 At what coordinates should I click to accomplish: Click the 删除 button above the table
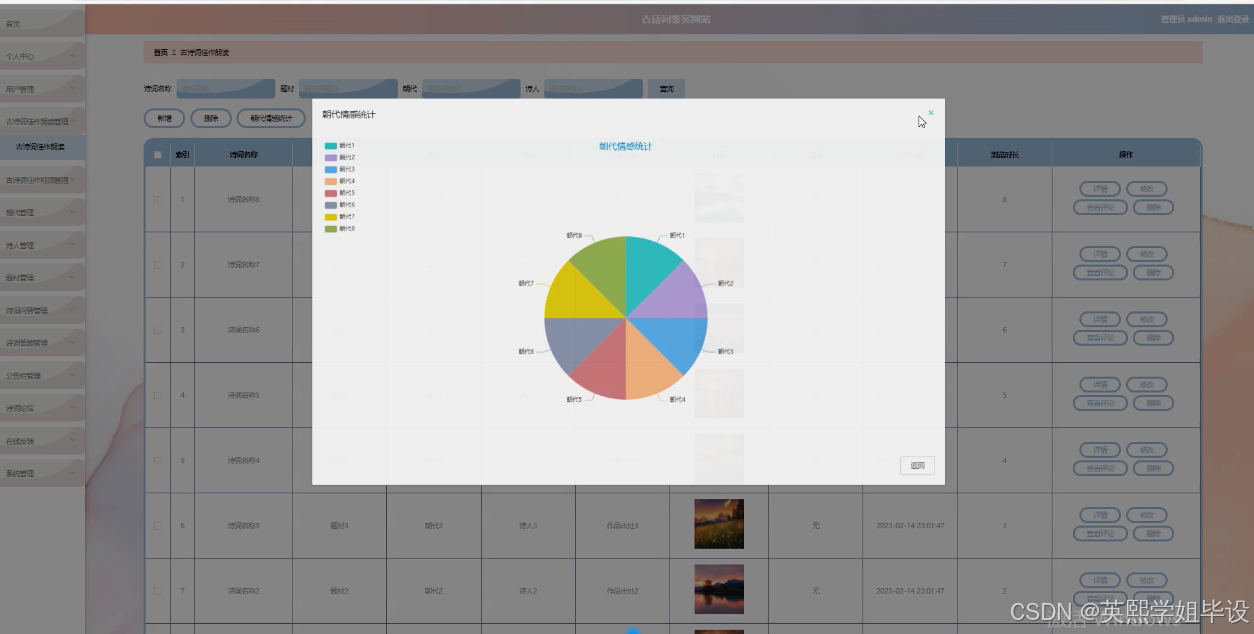coord(211,118)
